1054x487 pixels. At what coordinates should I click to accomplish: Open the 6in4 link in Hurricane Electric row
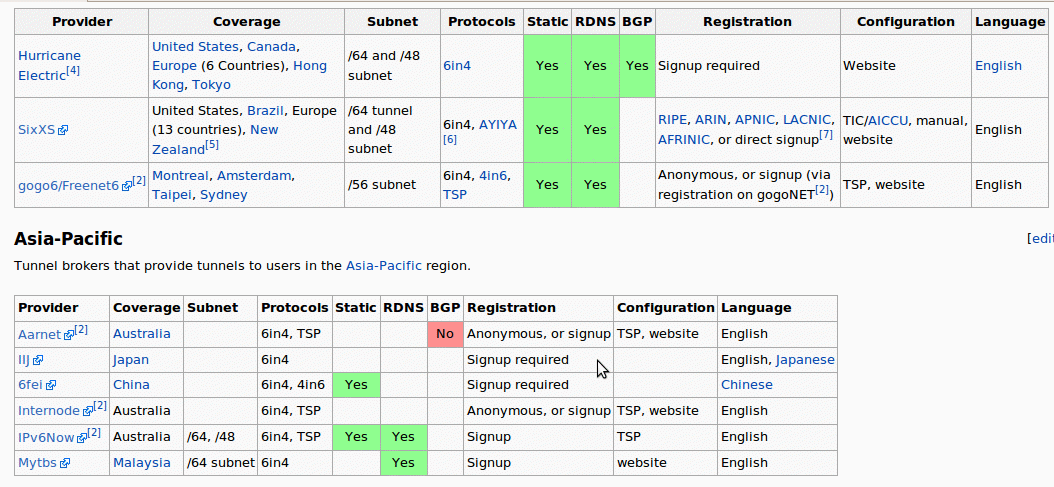click(457, 66)
